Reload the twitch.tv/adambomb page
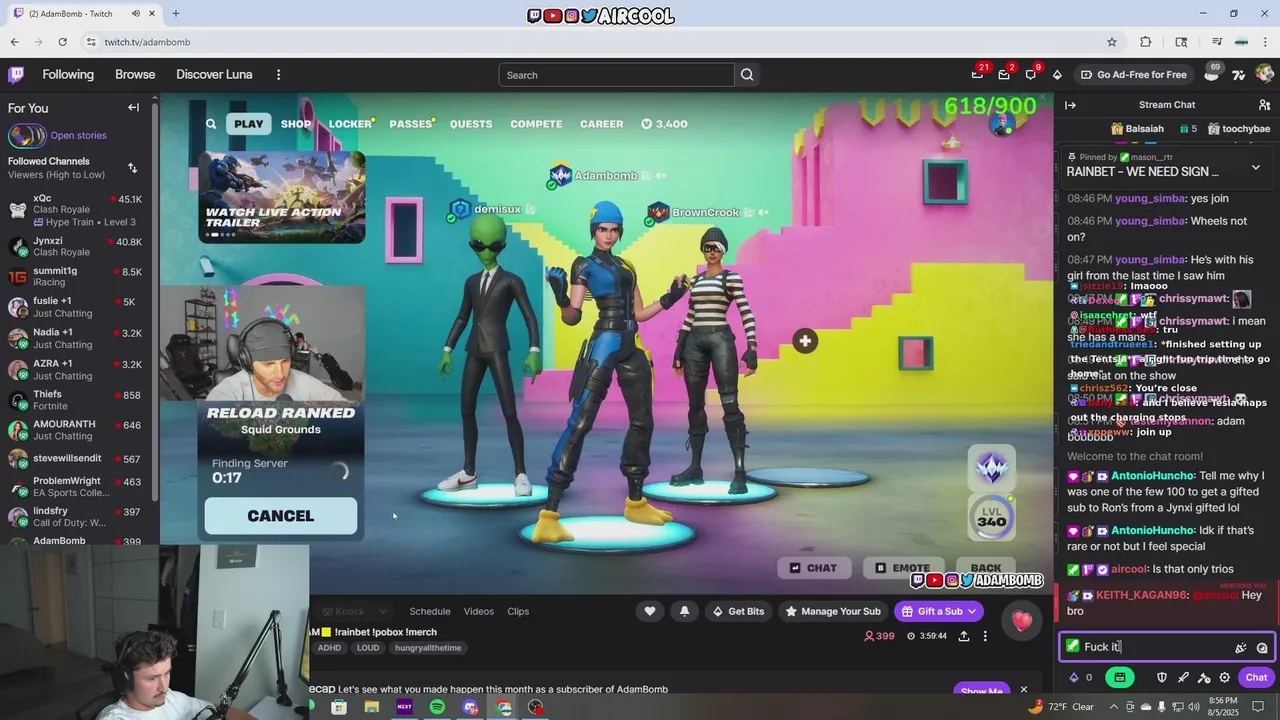 point(62,42)
